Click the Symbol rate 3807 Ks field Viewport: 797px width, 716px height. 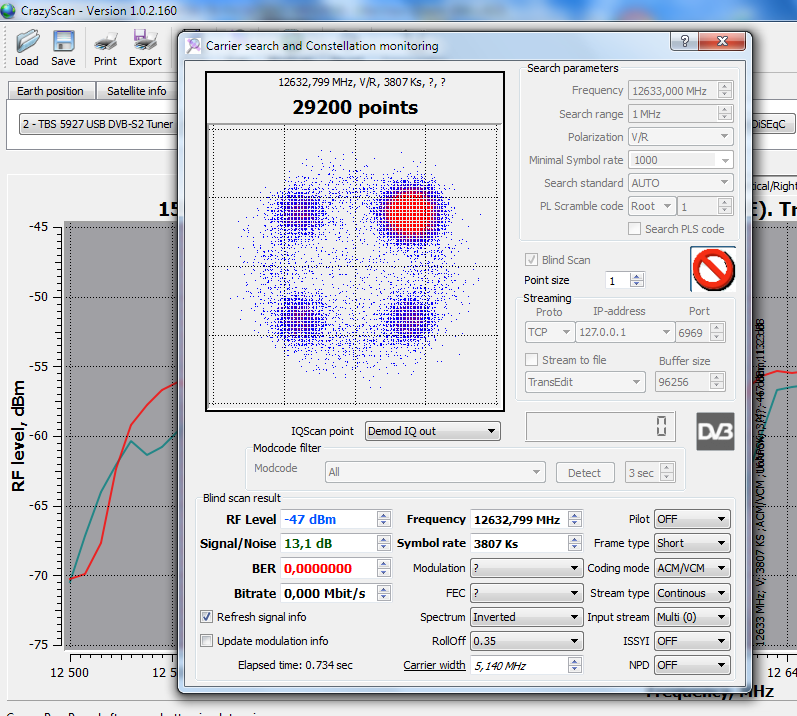click(x=526, y=543)
